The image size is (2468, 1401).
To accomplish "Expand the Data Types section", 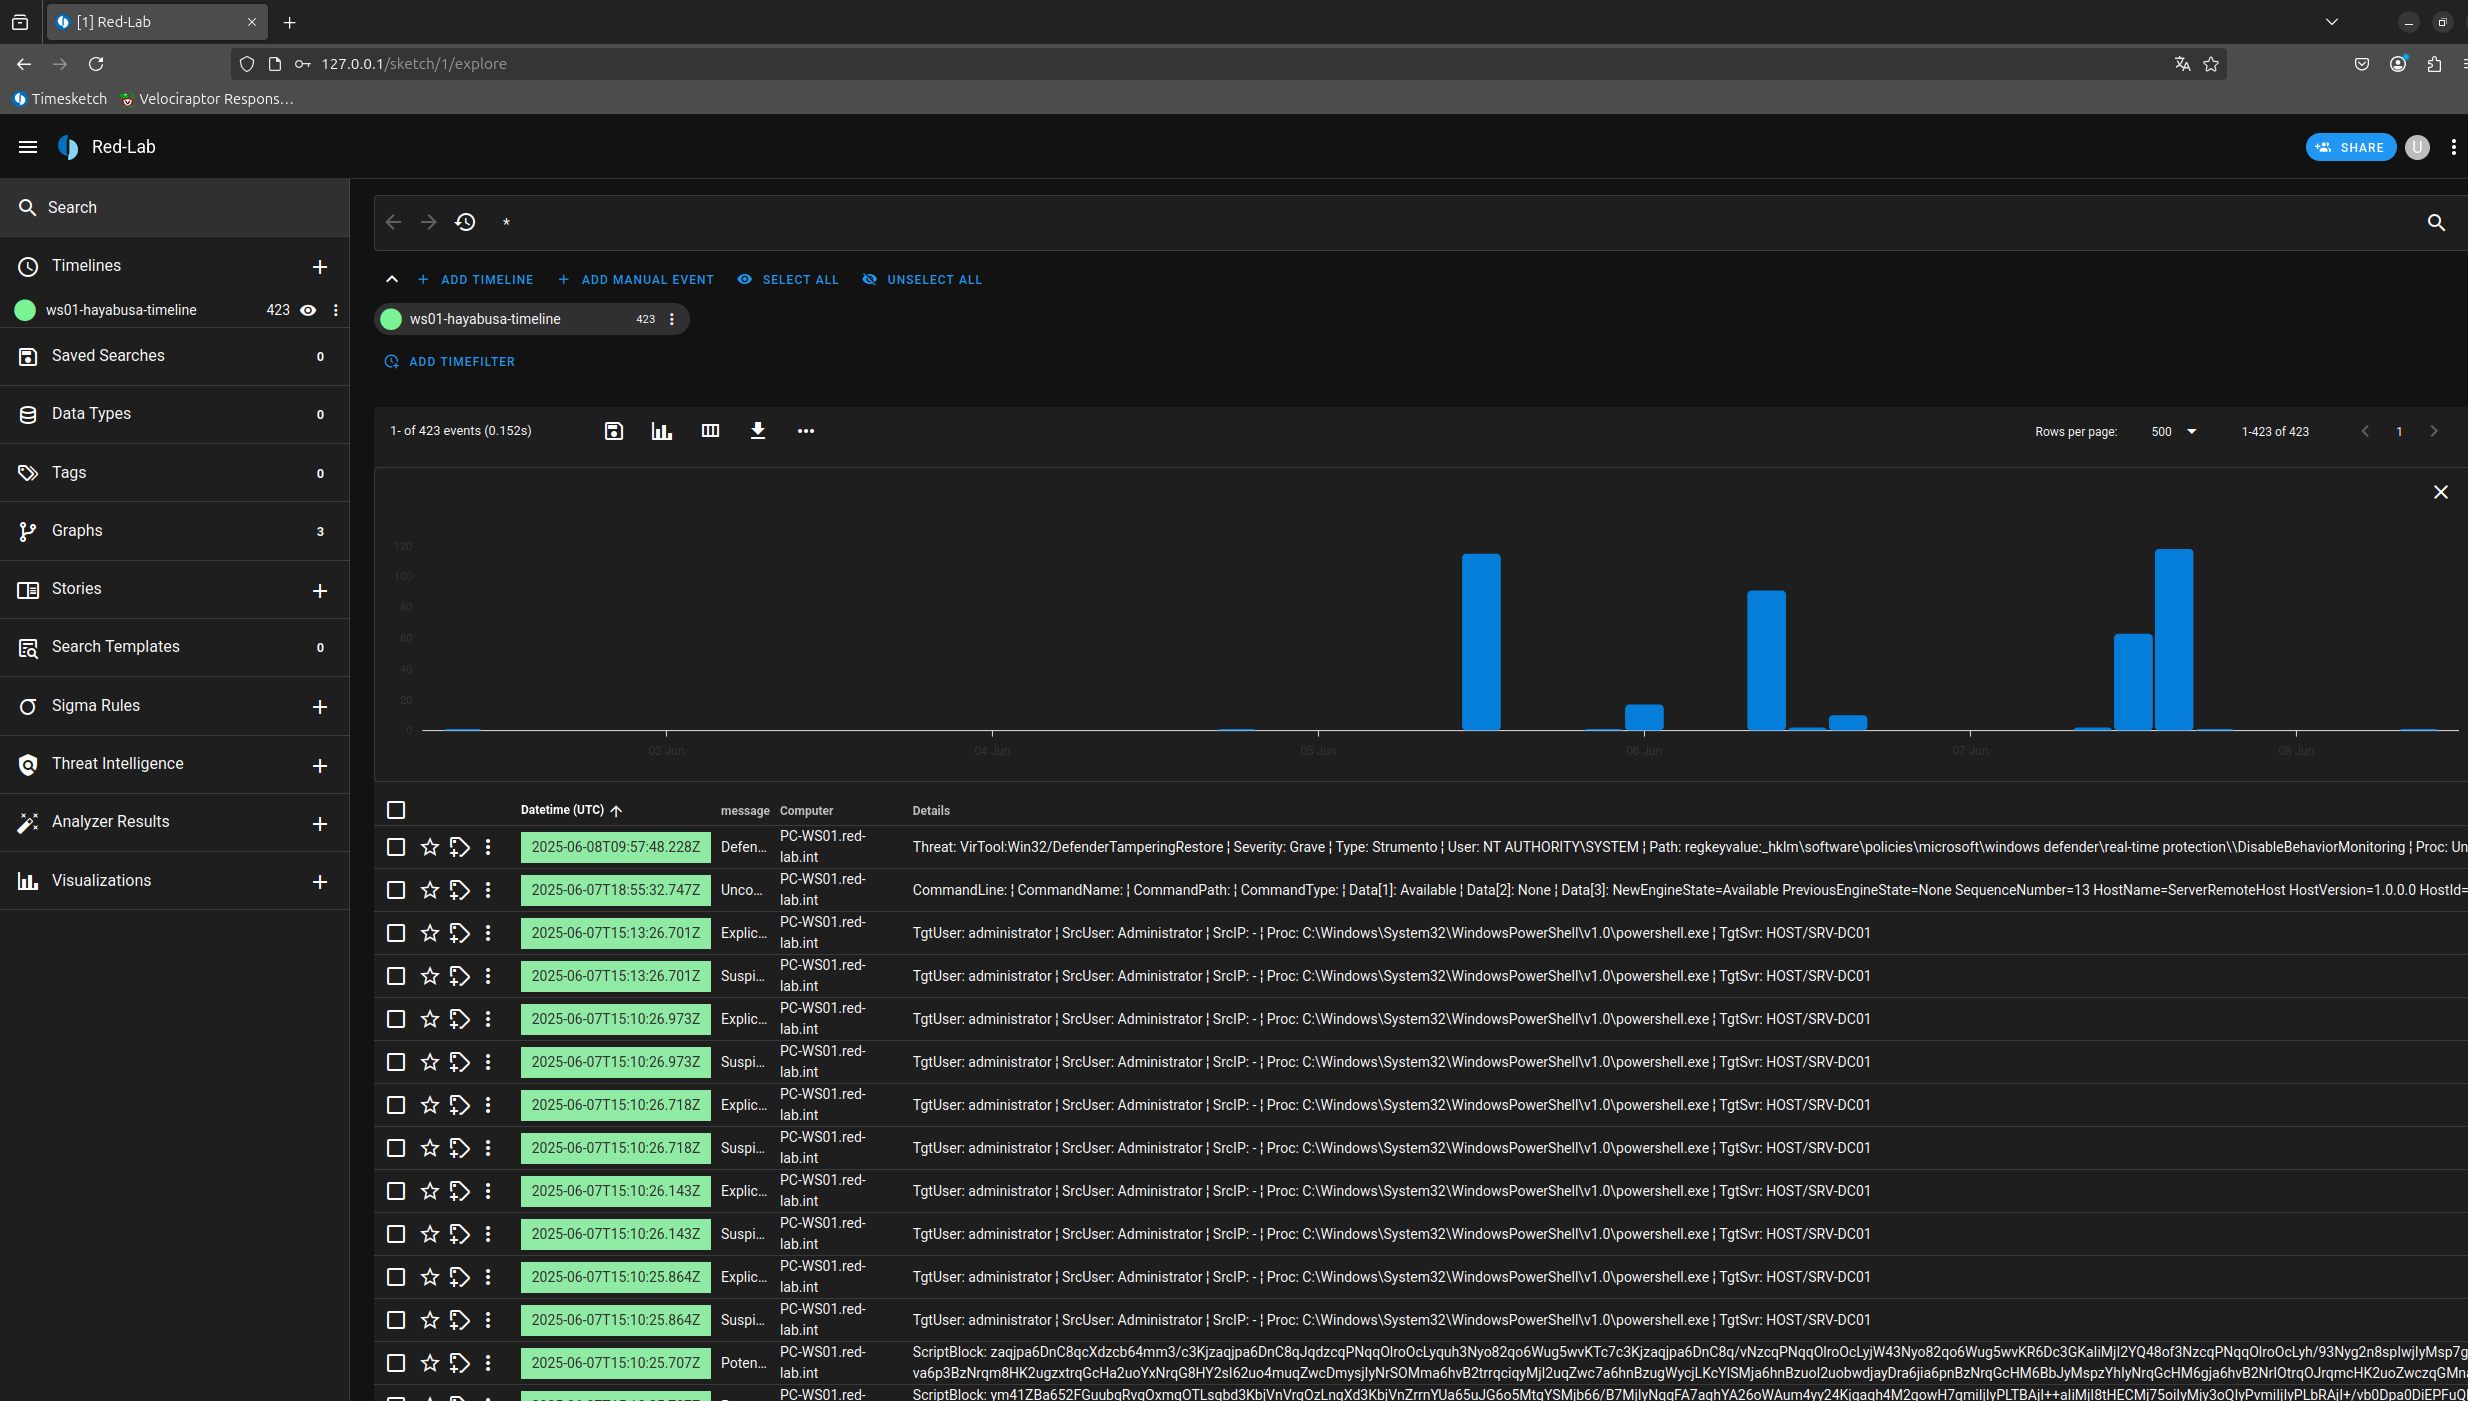I will [x=174, y=414].
